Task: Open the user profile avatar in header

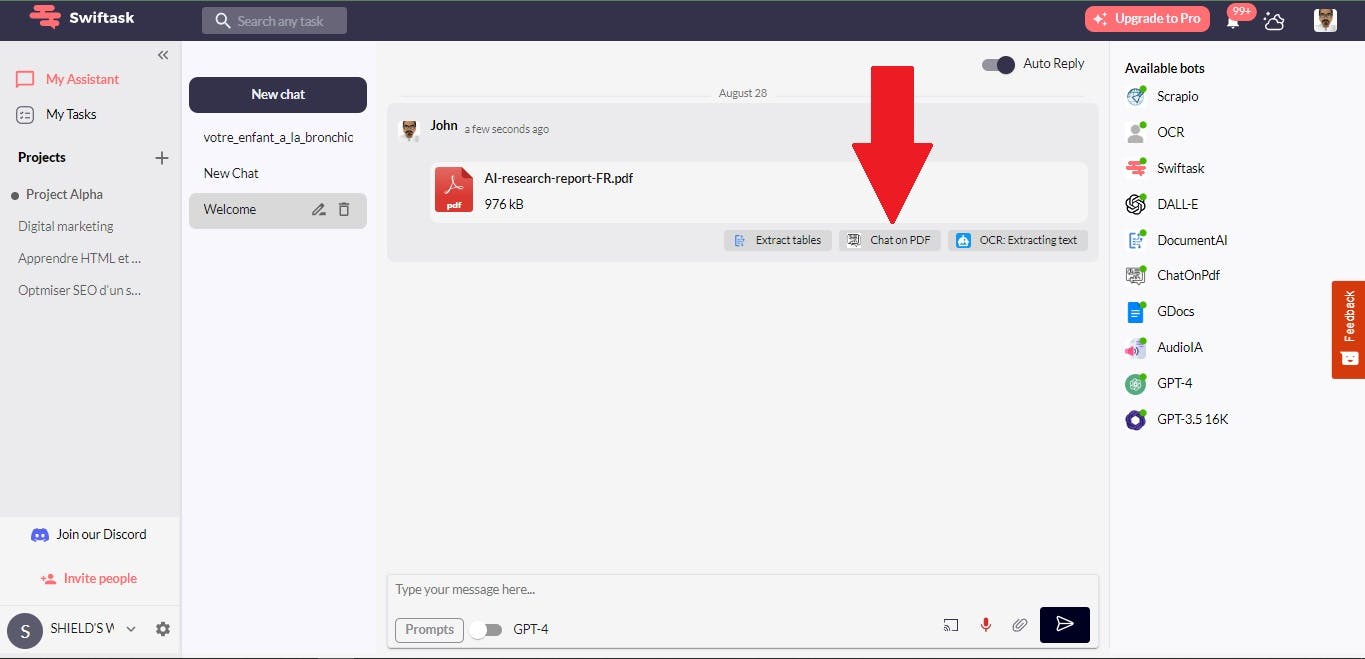Action: pos(1325,20)
